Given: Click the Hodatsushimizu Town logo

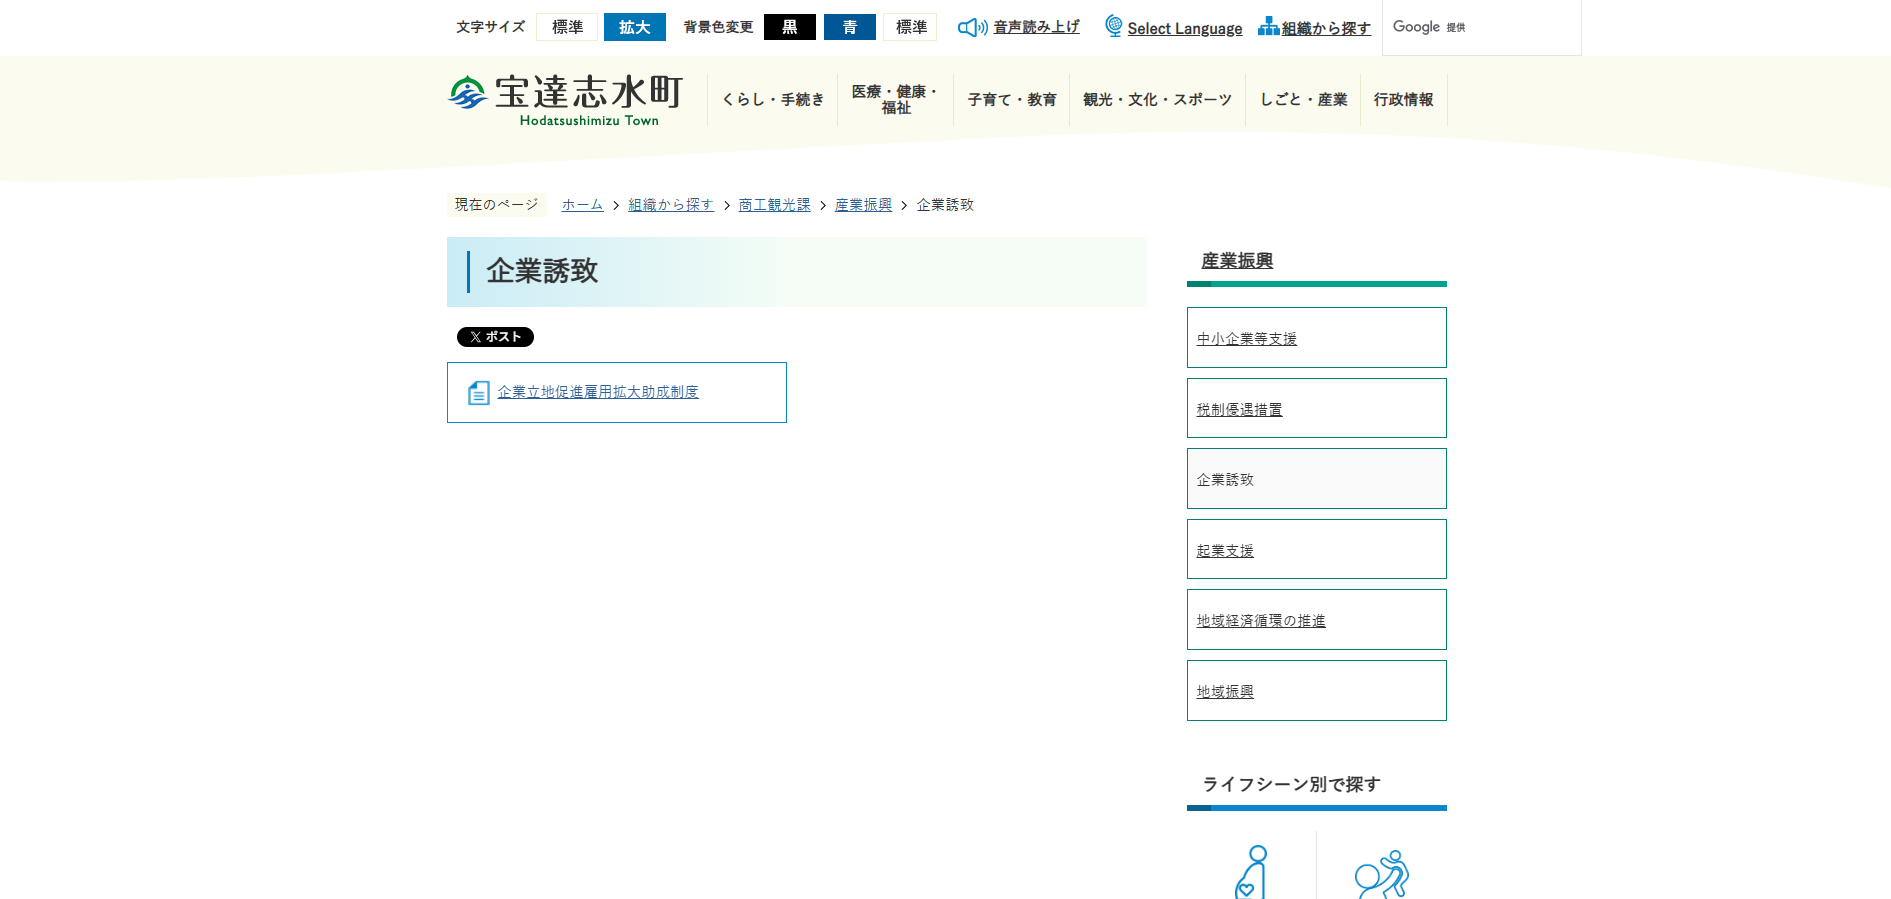Looking at the screenshot, I should [565, 100].
